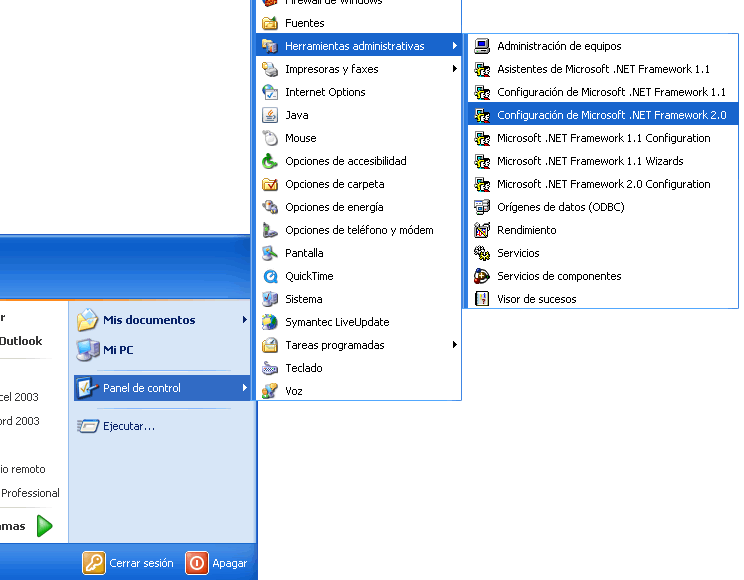Click the Opciones de carpeta icon

(x=270, y=184)
